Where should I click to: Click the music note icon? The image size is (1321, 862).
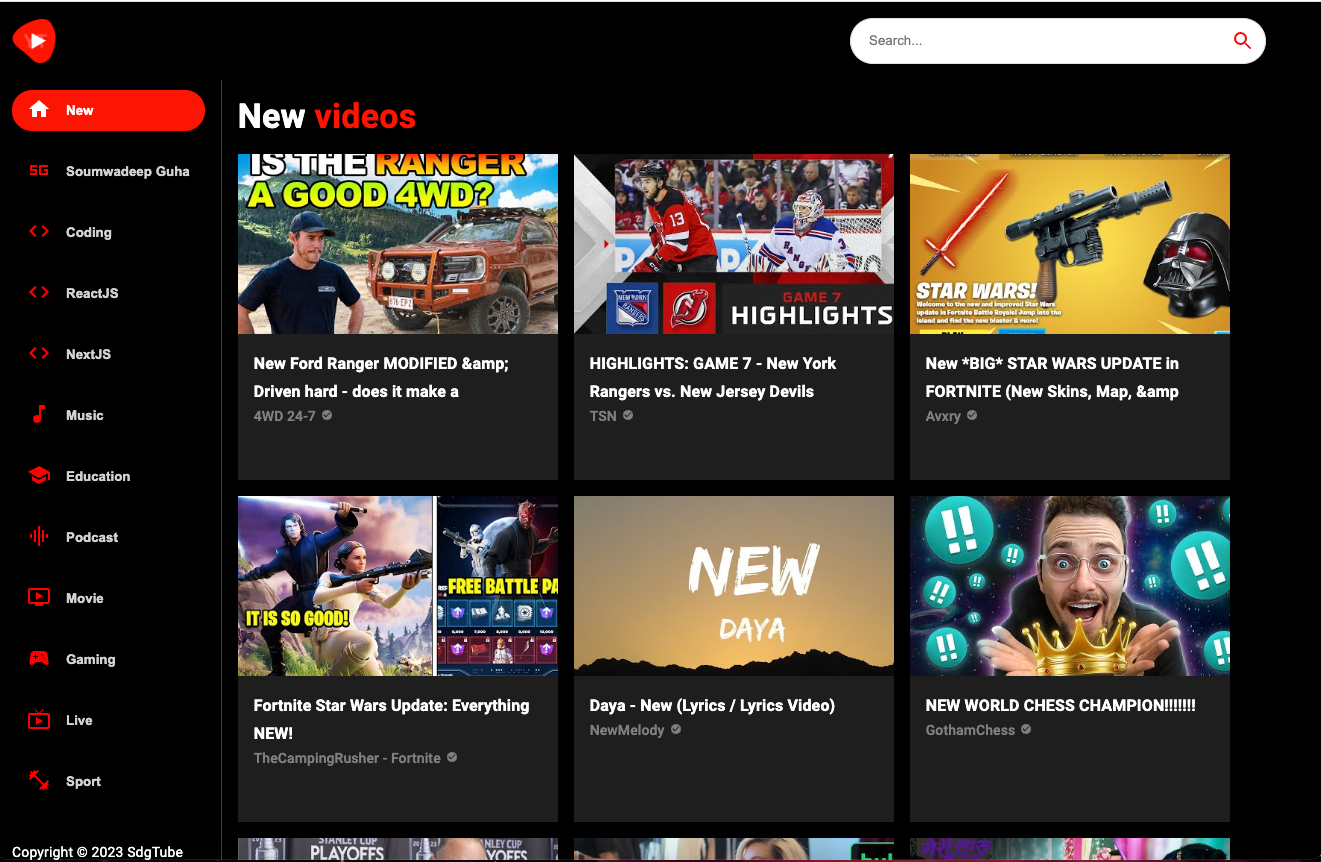pos(39,415)
